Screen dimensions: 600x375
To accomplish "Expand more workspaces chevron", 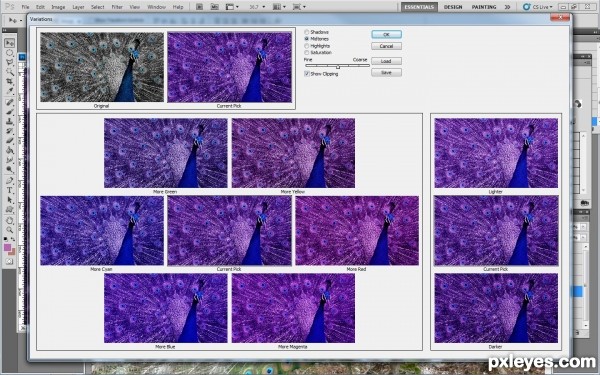I will tap(507, 7).
